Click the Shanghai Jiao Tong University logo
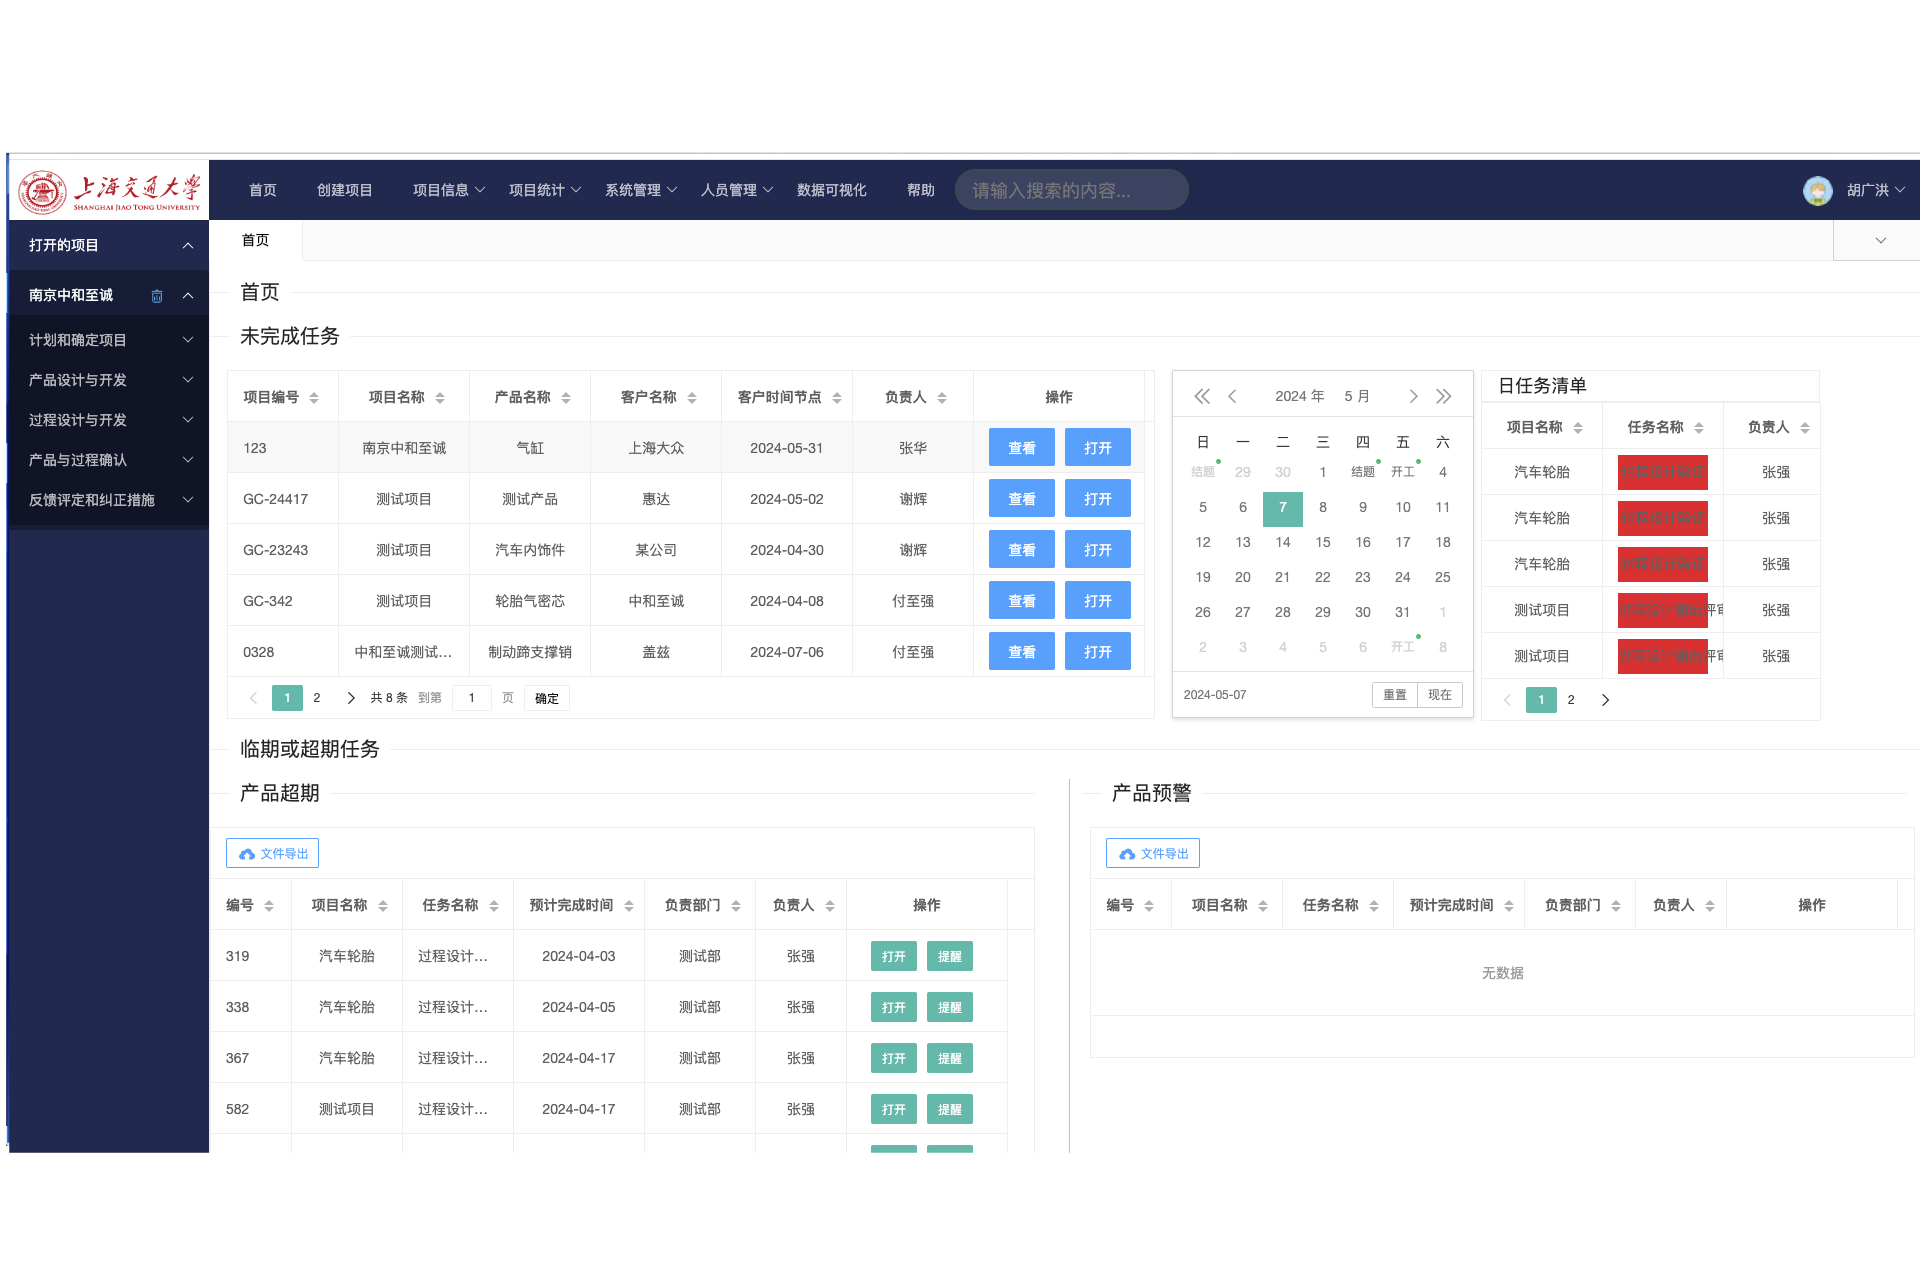 110,190
